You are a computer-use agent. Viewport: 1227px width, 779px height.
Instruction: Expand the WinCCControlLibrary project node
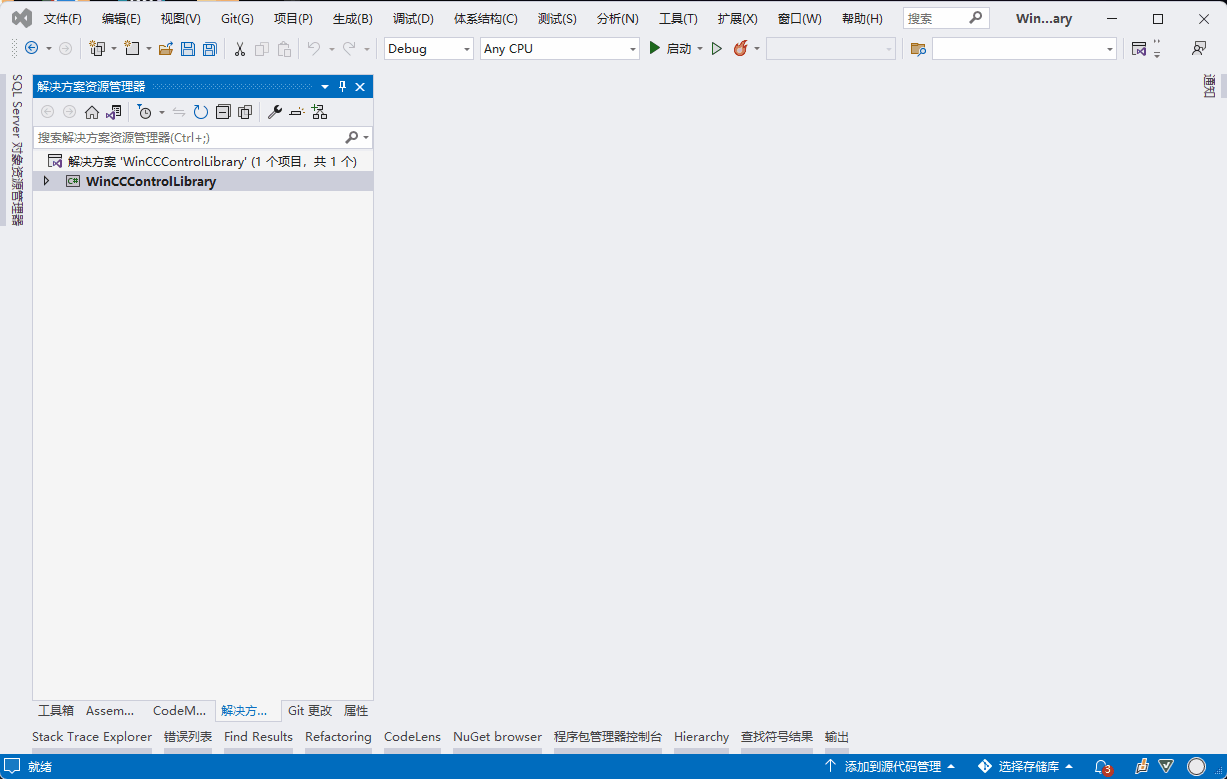(46, 181)
